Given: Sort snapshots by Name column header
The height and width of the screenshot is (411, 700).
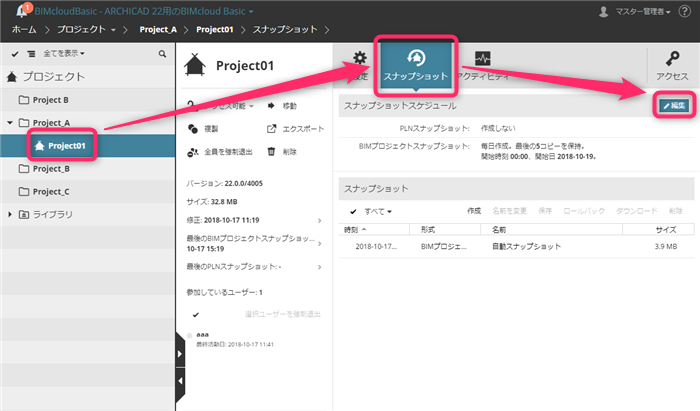Looking at the screenshot, I should (551, 229).
